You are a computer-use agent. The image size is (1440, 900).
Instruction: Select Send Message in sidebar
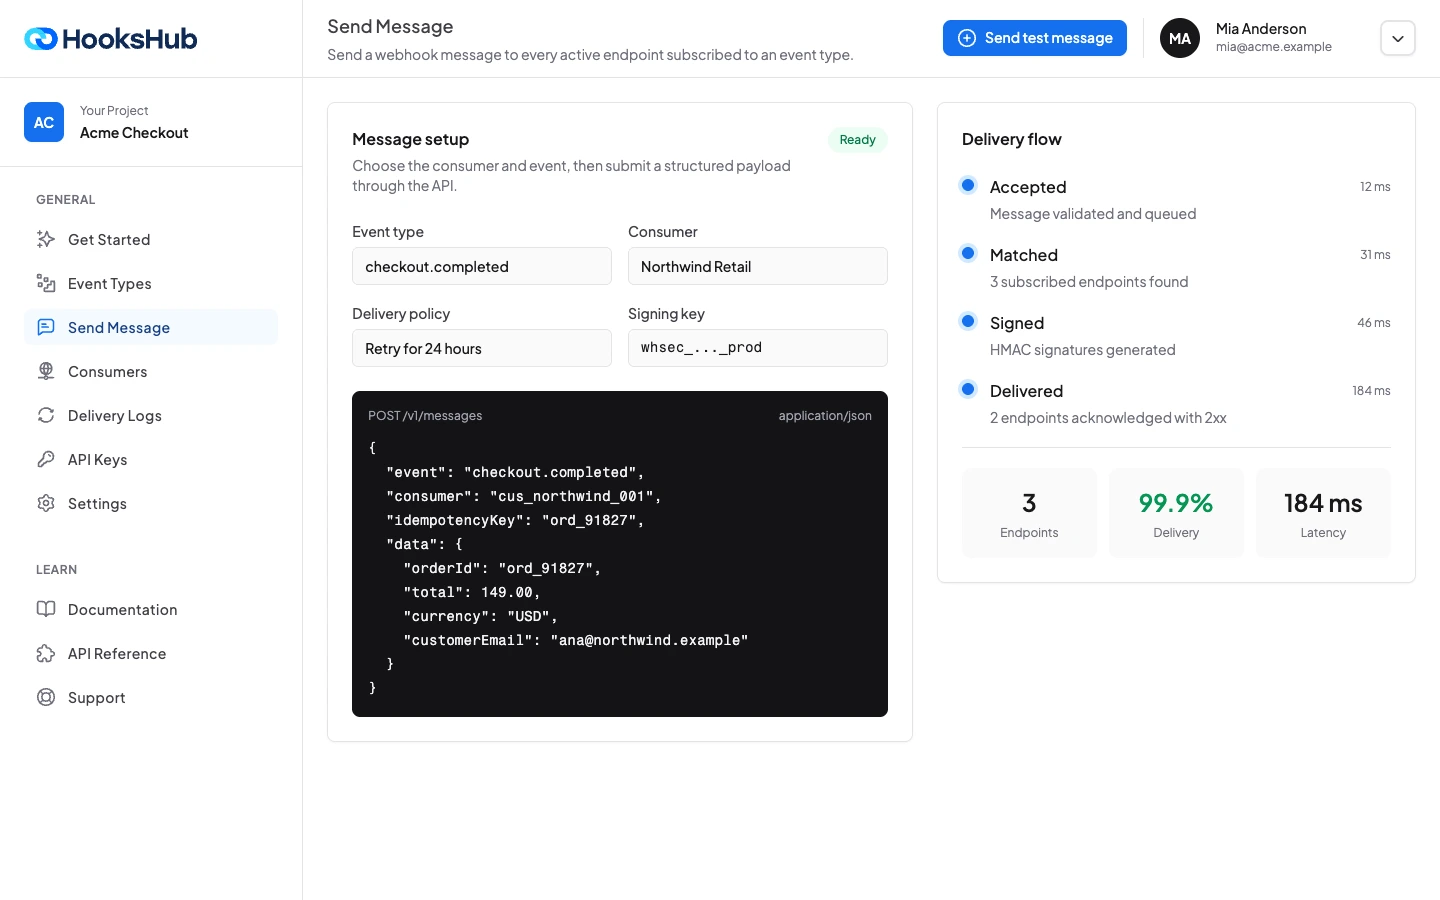pos(151,327)
